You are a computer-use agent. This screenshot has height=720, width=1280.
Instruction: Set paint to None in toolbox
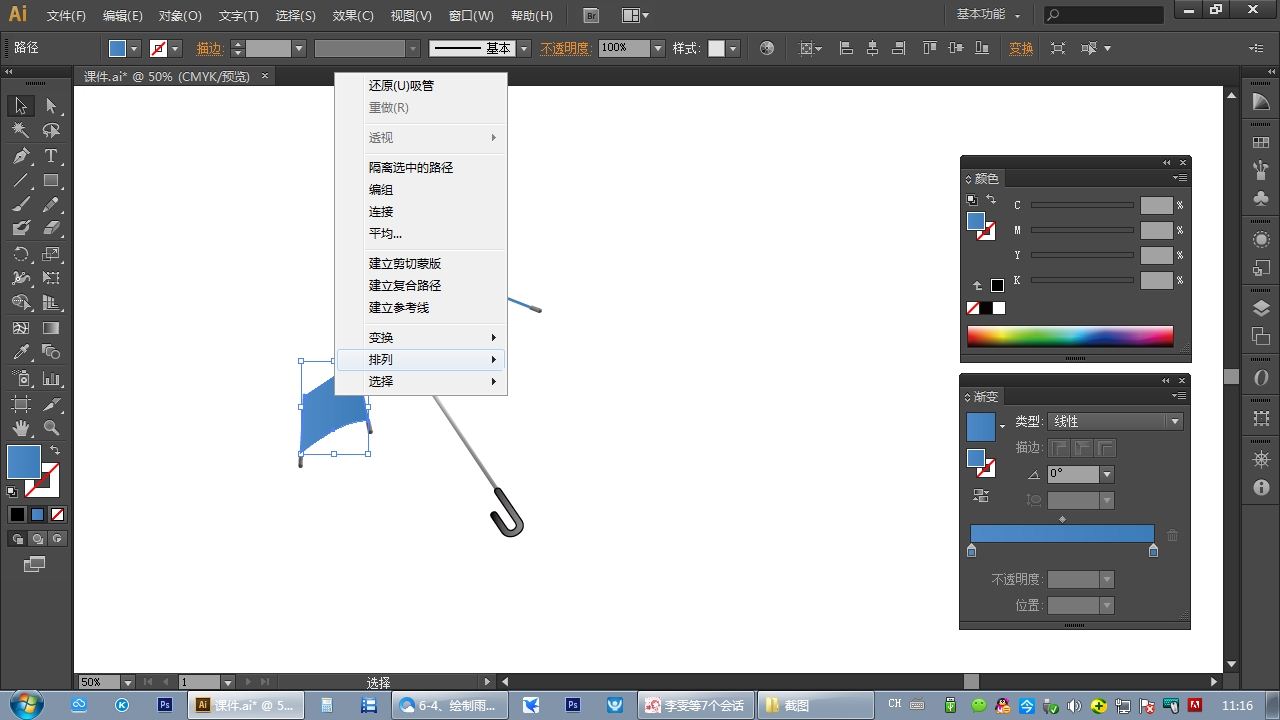coord(58,515)
